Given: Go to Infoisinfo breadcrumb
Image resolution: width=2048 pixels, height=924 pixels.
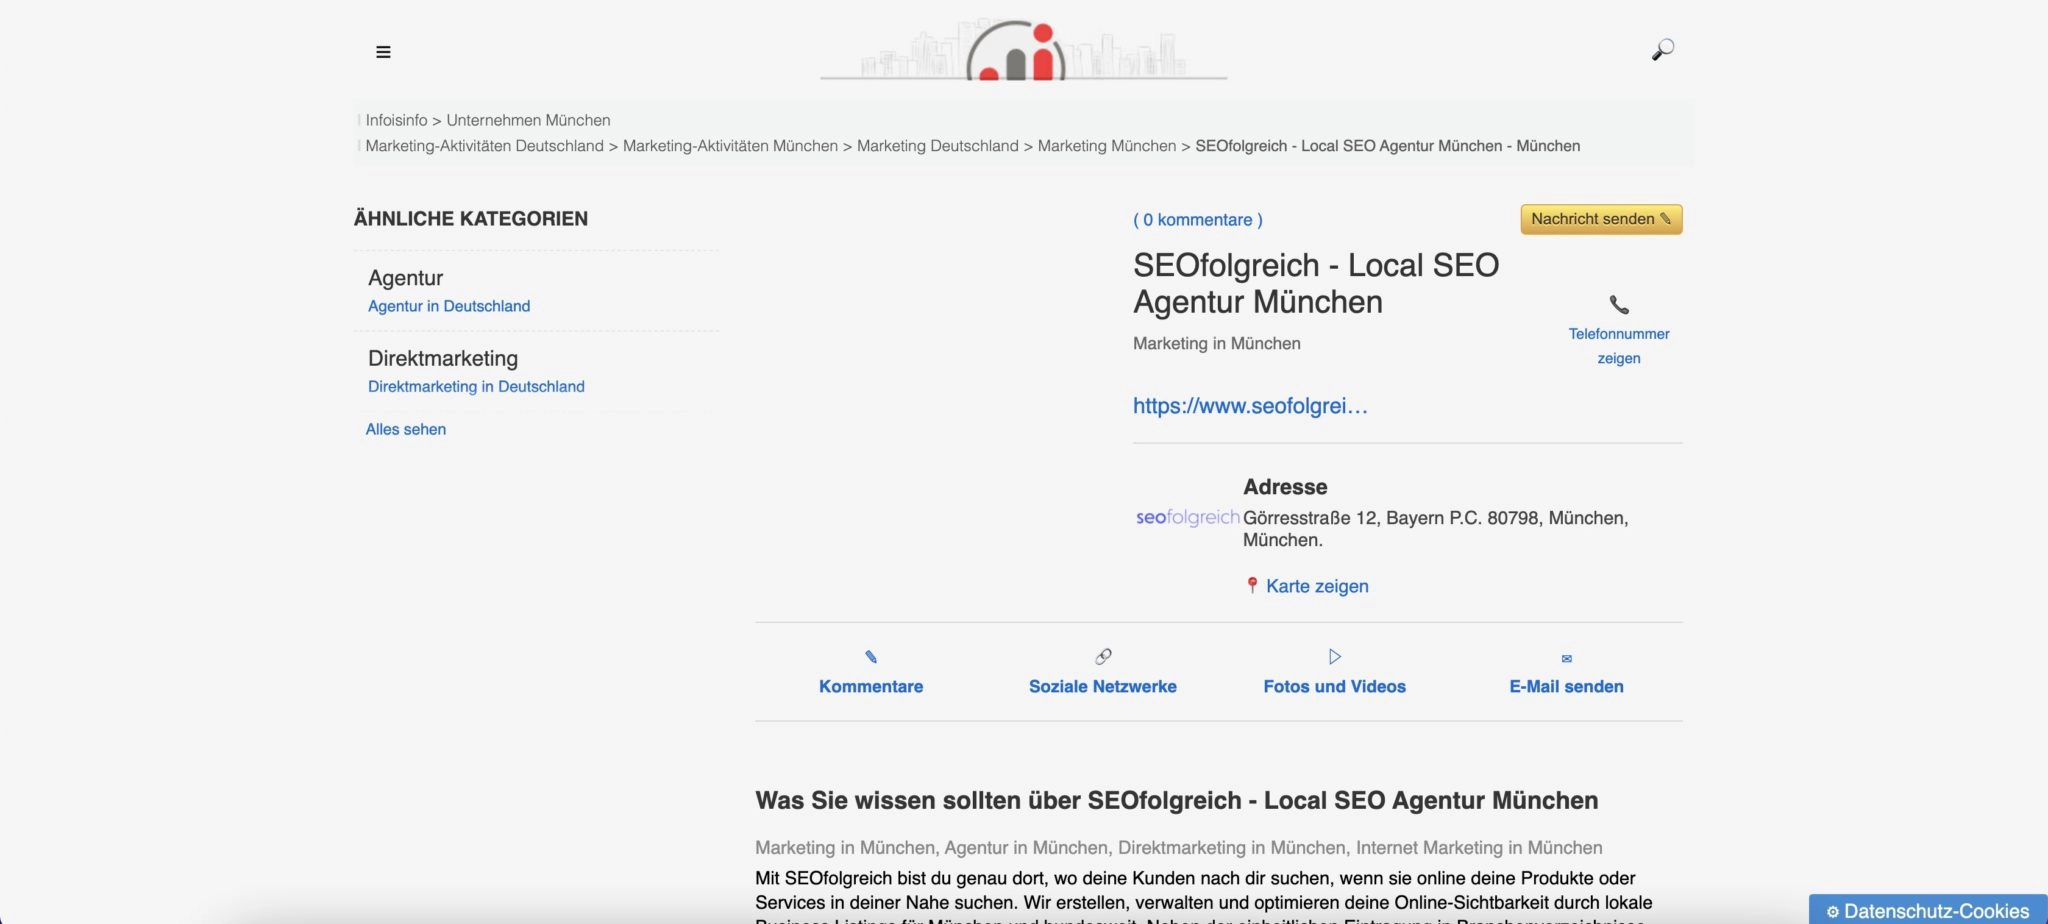Looking at the screenshot, I should [x=396, y=120].
